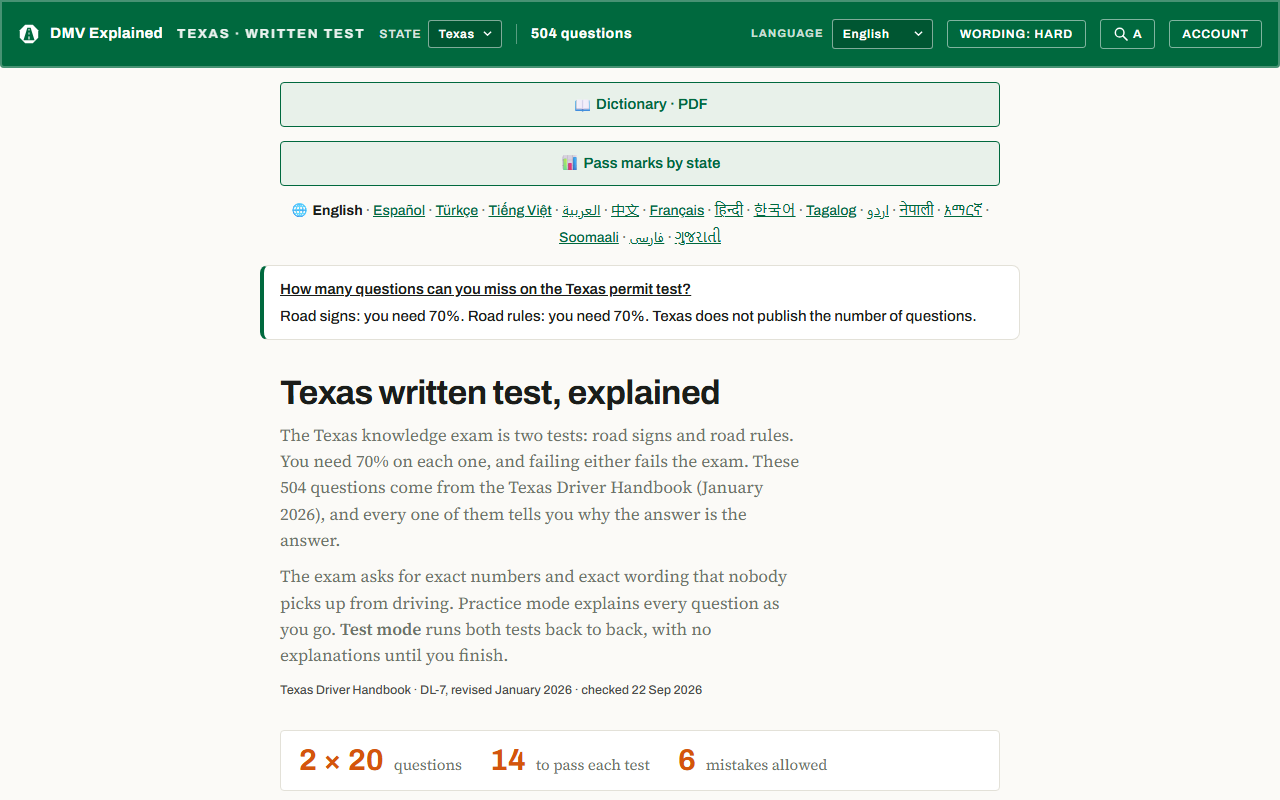The width and height of the screenshot is (1280, 800).
Task: Select the Arabic (العربية) language link
Action: 581,210
